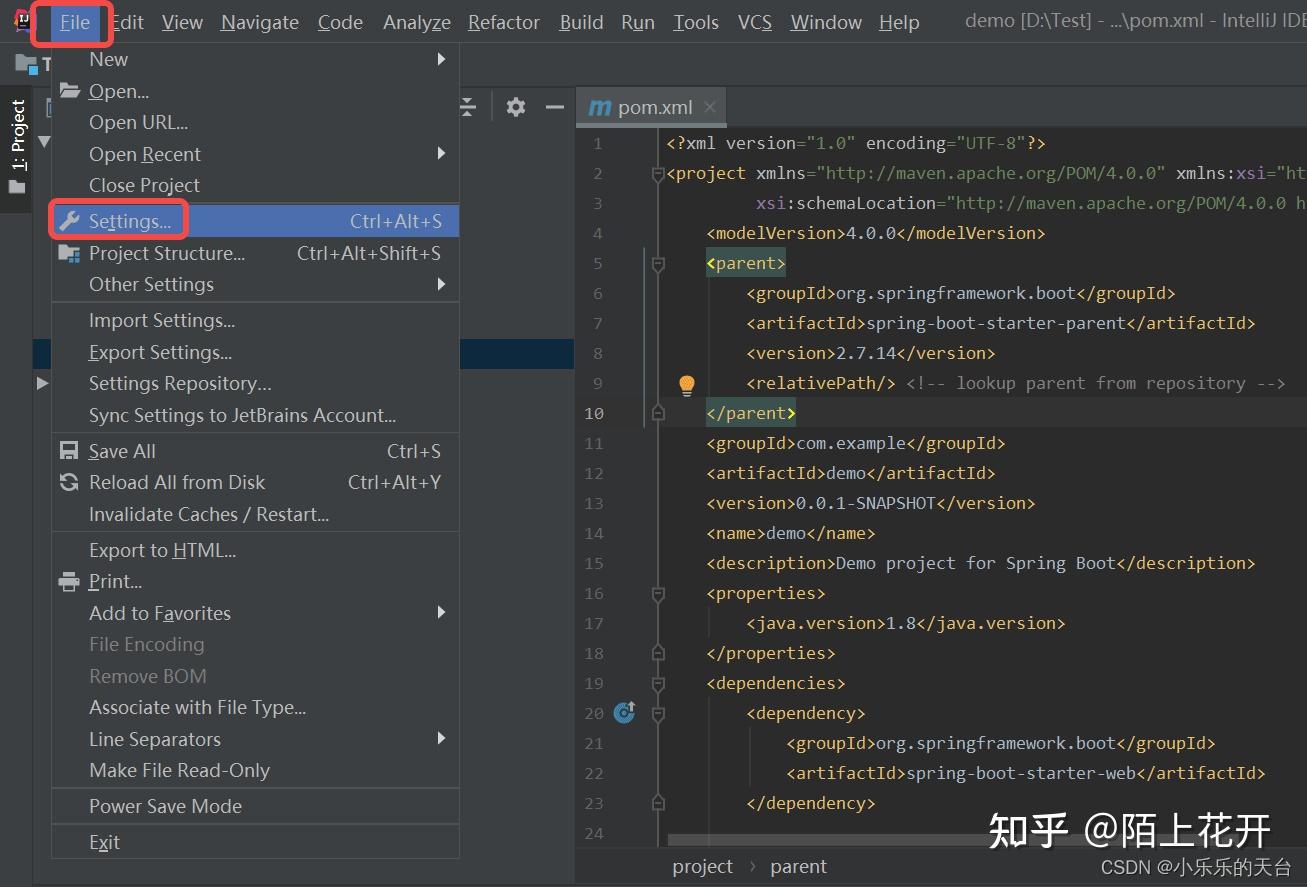Click the spring-boot-starter-web artifactId text
Viewport: 1307px width, 887px height.
click(1021, 773)
